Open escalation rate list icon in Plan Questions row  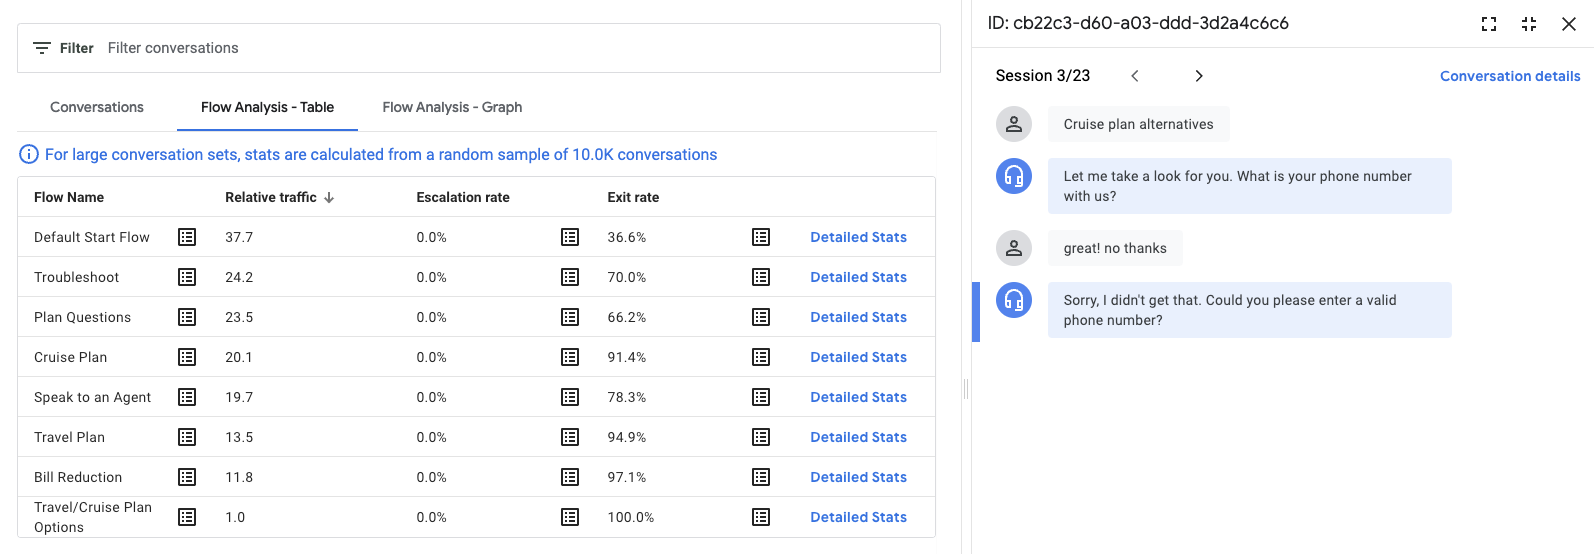[x=570, y=317]
